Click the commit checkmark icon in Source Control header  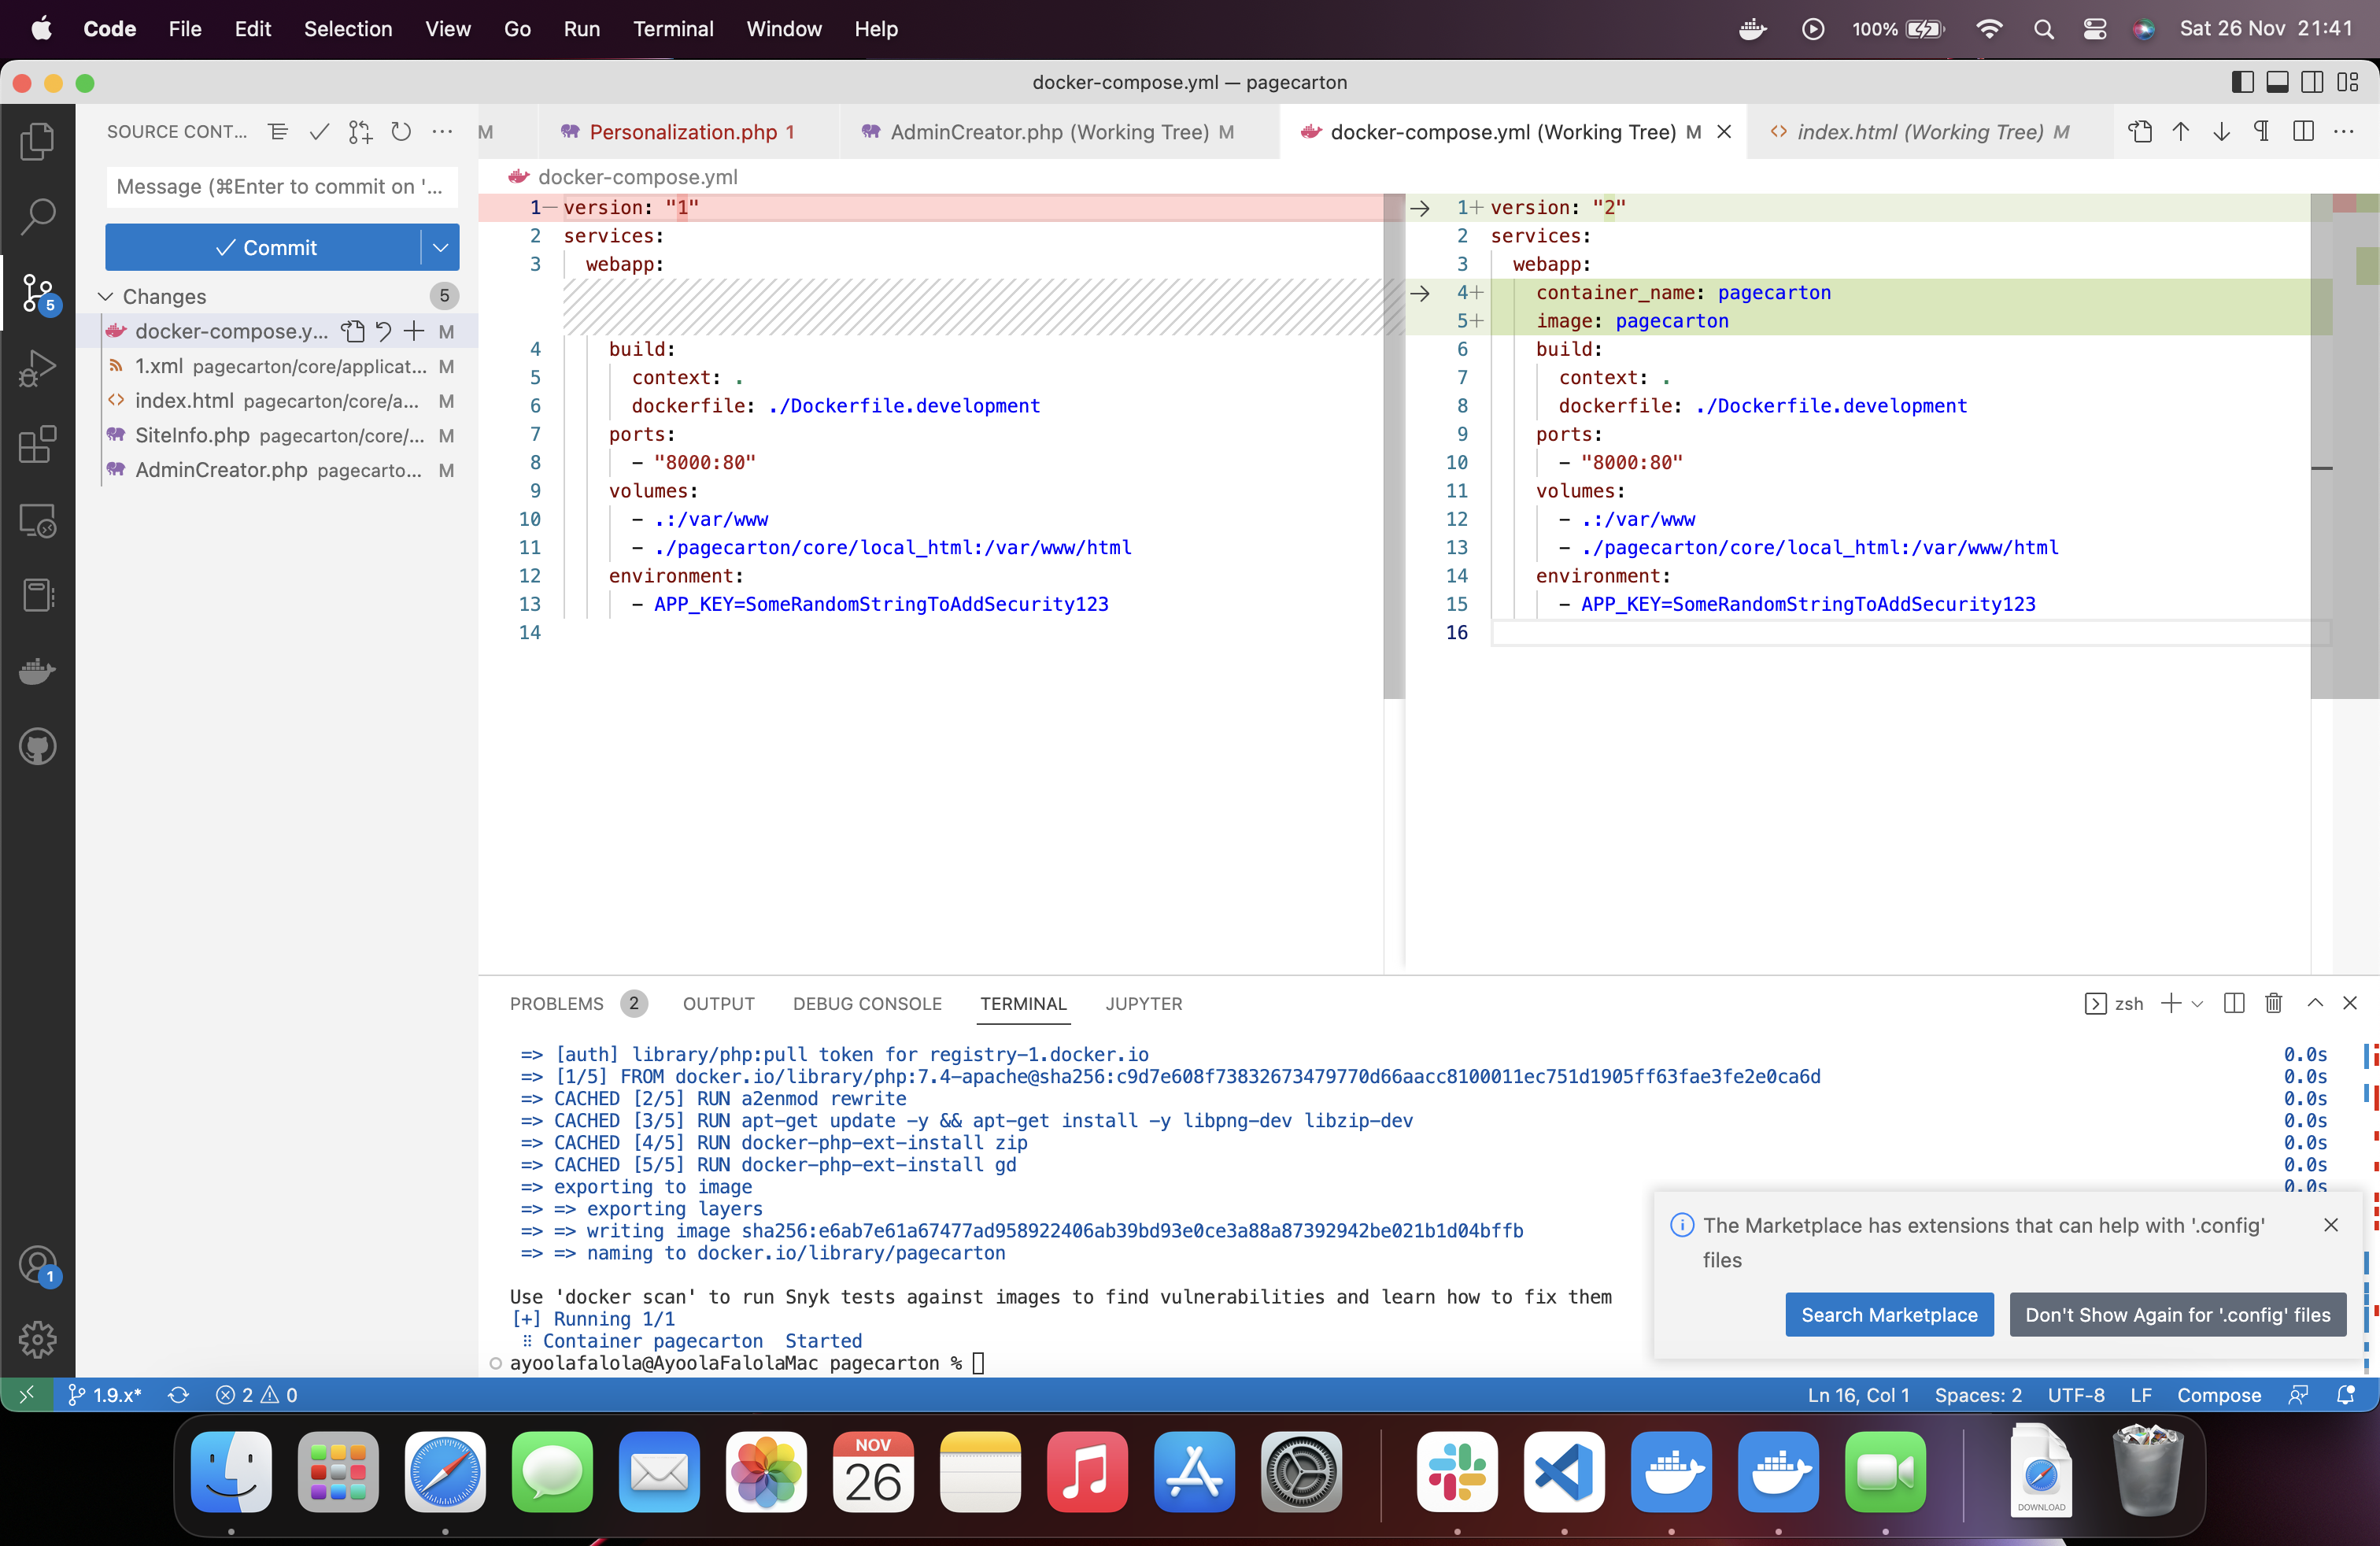tap(319, 132)
